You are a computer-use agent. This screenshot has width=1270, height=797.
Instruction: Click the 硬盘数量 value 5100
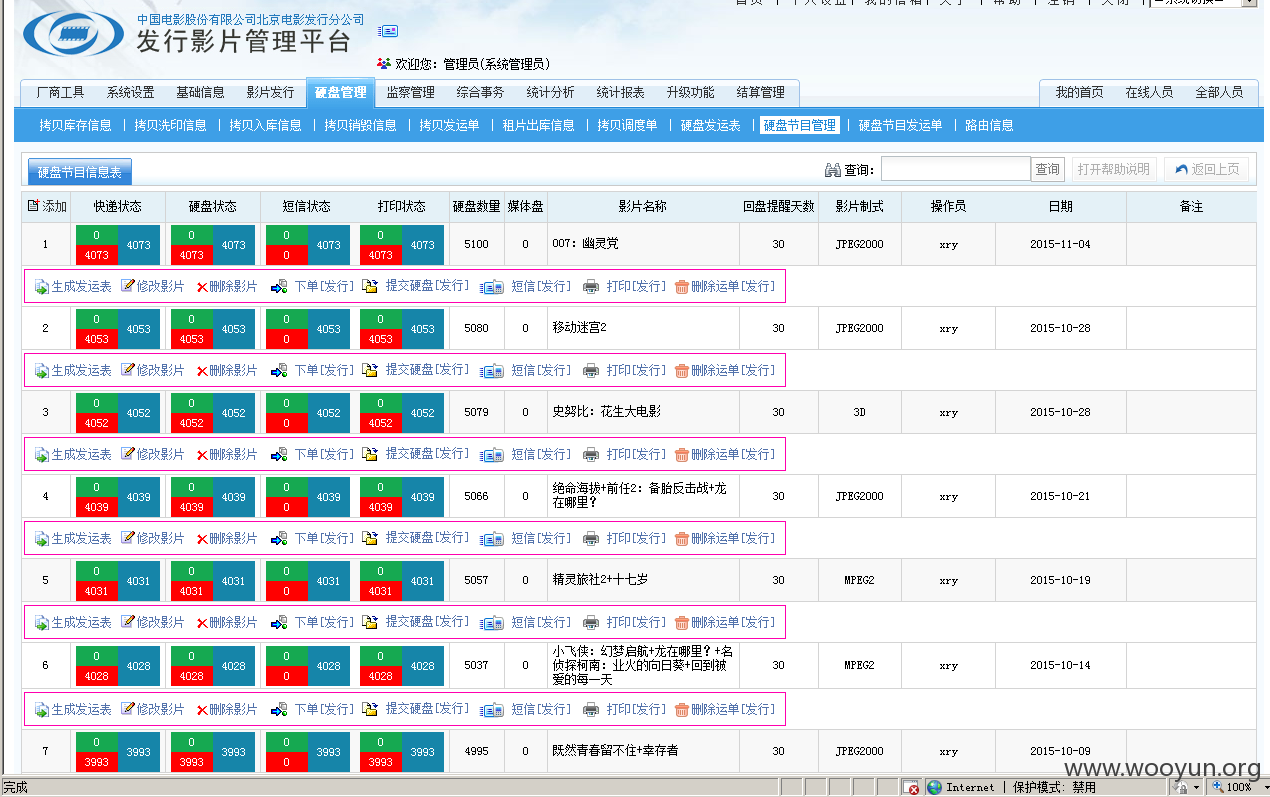(x=476, y=244)
